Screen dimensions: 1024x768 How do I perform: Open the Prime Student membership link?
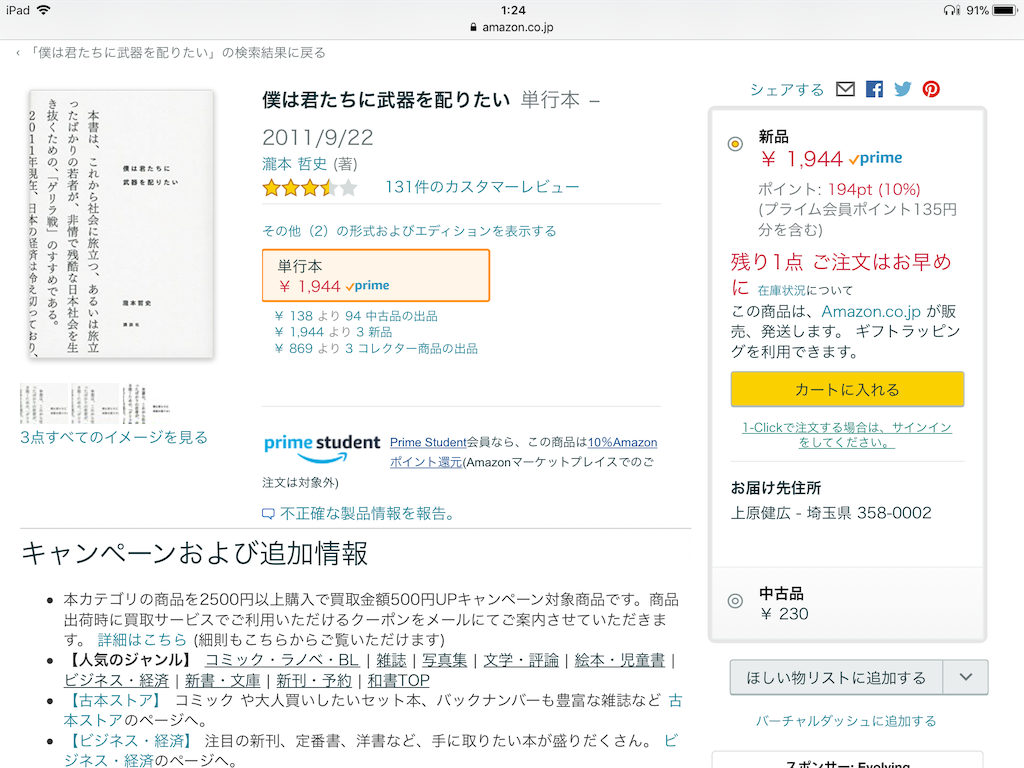coord(428,443)
